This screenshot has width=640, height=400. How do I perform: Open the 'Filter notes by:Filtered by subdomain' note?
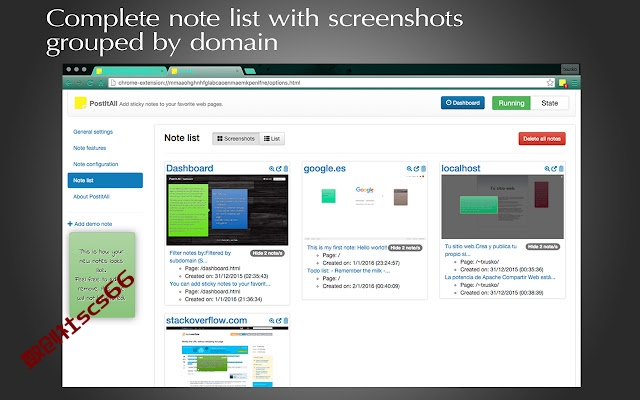[200, 257]
